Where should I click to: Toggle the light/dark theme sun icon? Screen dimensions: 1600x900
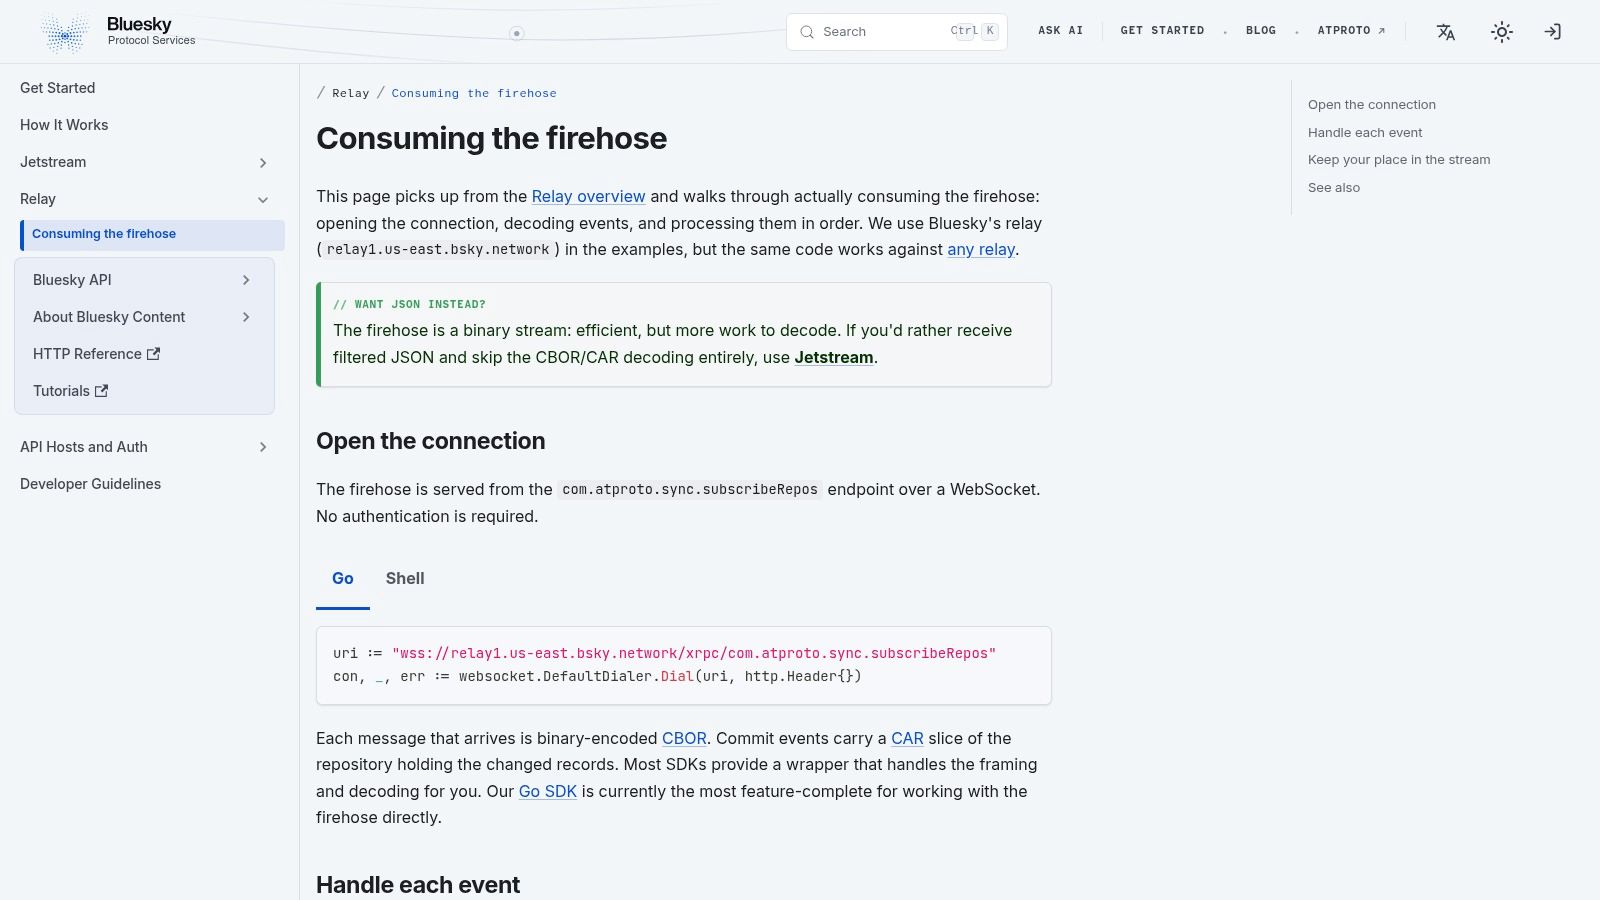pyautogui.click(x=1502, y=32)
